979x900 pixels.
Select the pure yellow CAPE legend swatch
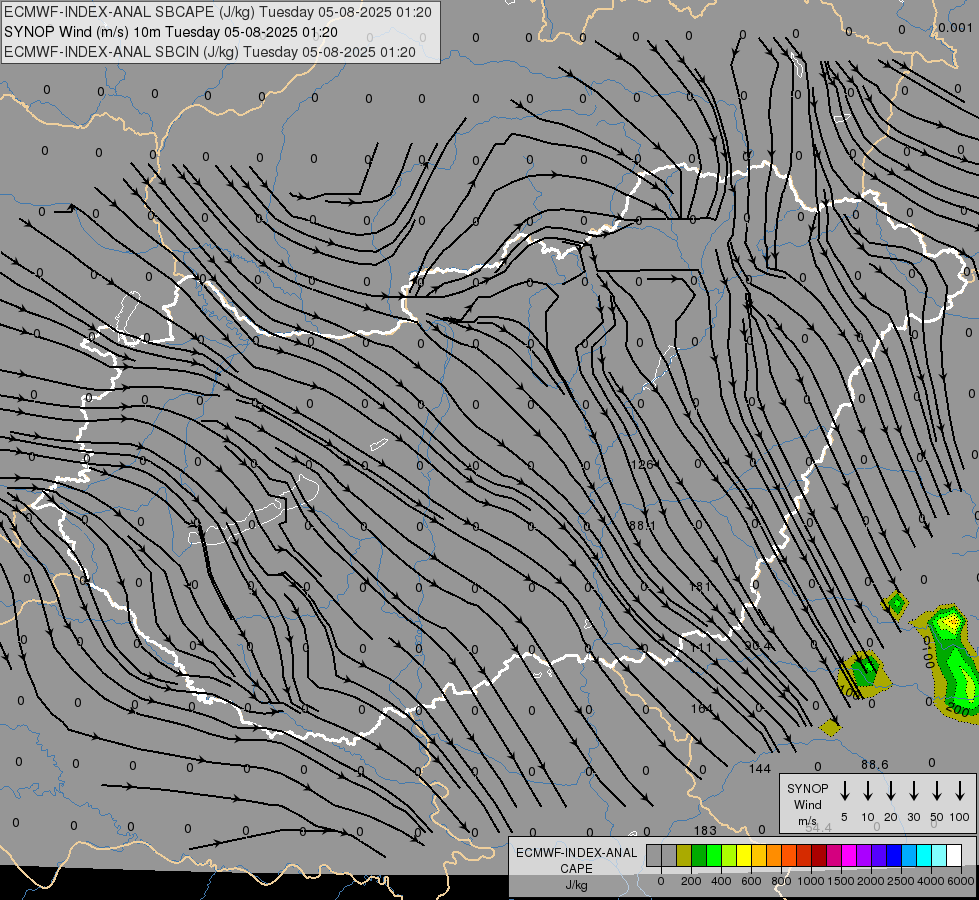coord(744,856)
